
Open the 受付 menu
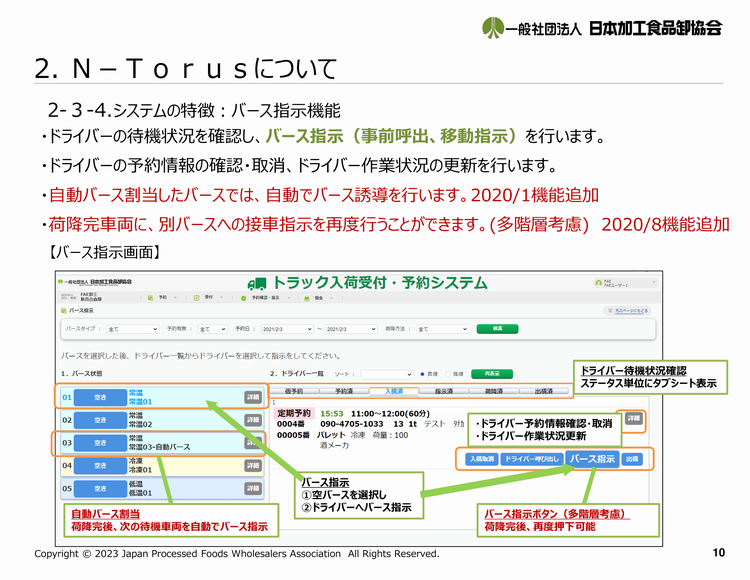[x=209, y=298]
